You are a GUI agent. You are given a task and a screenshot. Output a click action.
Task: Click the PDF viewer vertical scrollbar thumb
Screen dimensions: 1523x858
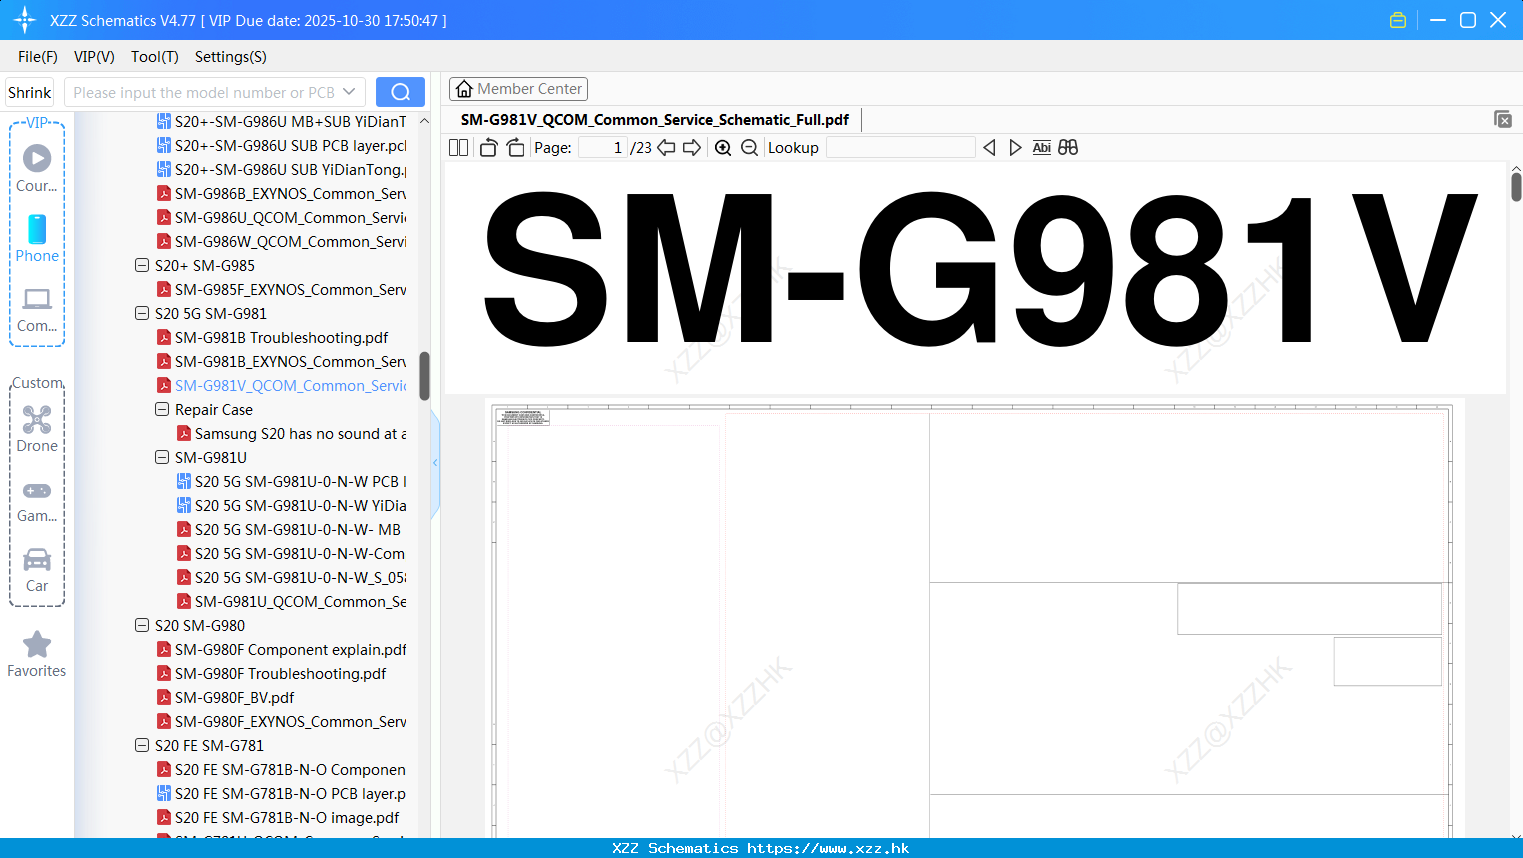pyautogui.click(x=1516, y=186)
